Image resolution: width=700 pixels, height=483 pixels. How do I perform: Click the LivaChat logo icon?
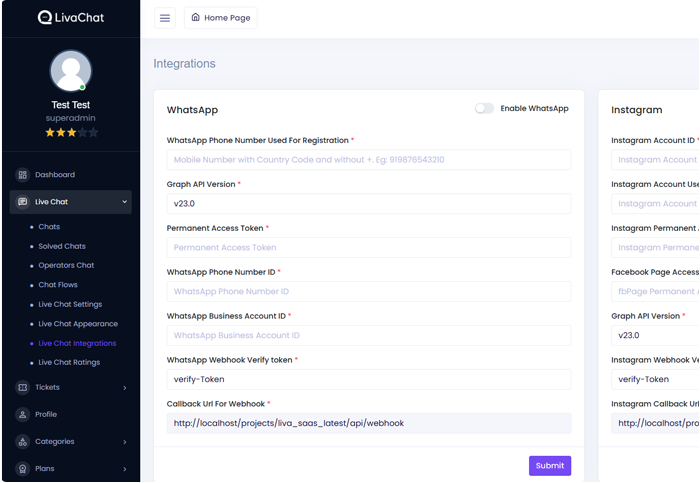click(45, 17)
